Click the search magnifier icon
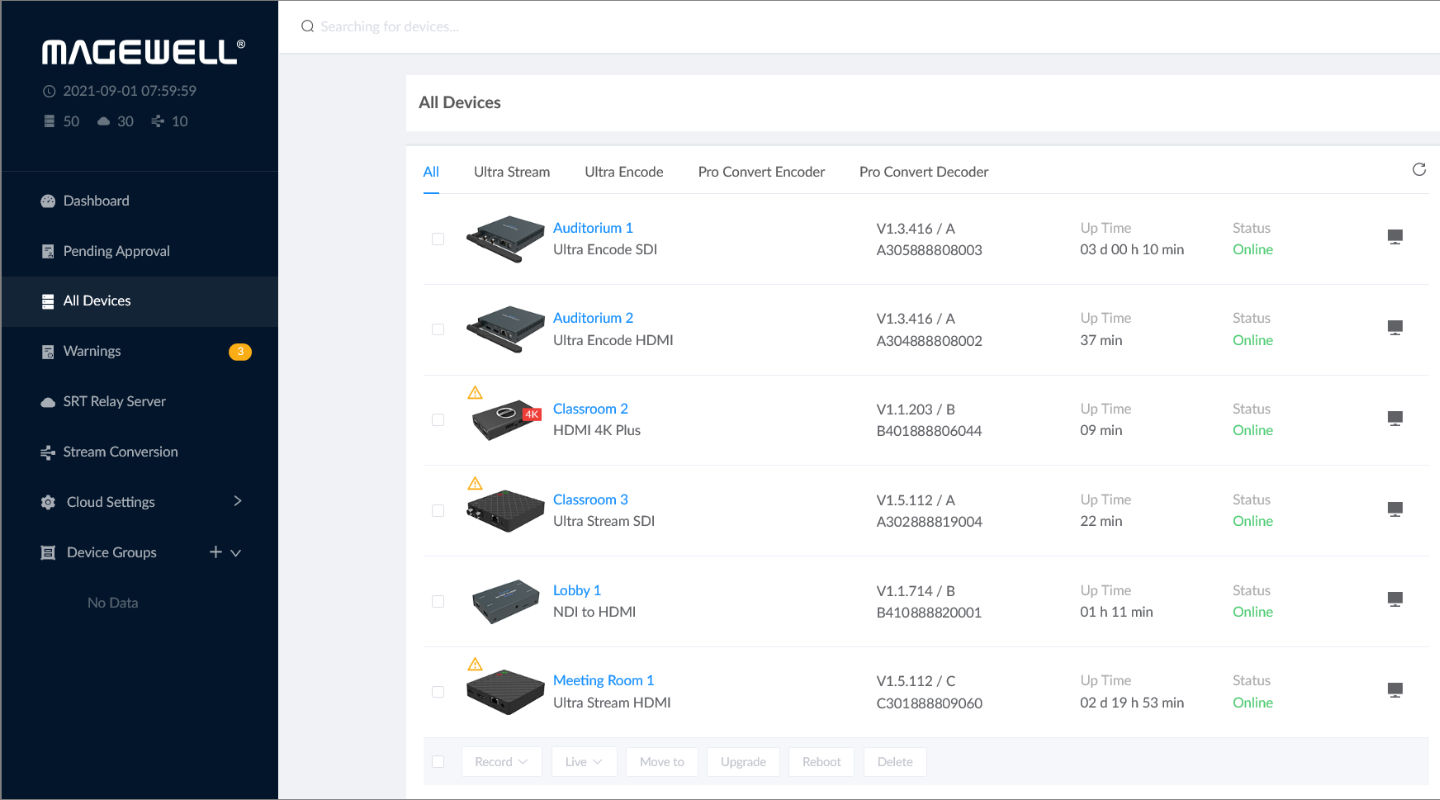This screenshot has width=1440, height=800. coord(308,27)
